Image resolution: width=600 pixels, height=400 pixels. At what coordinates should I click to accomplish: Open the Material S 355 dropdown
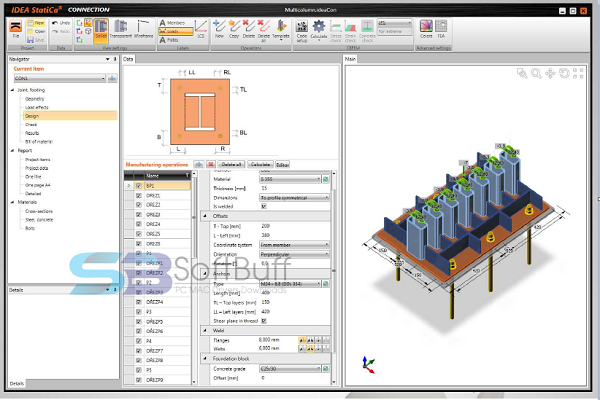tap(290, 179)
